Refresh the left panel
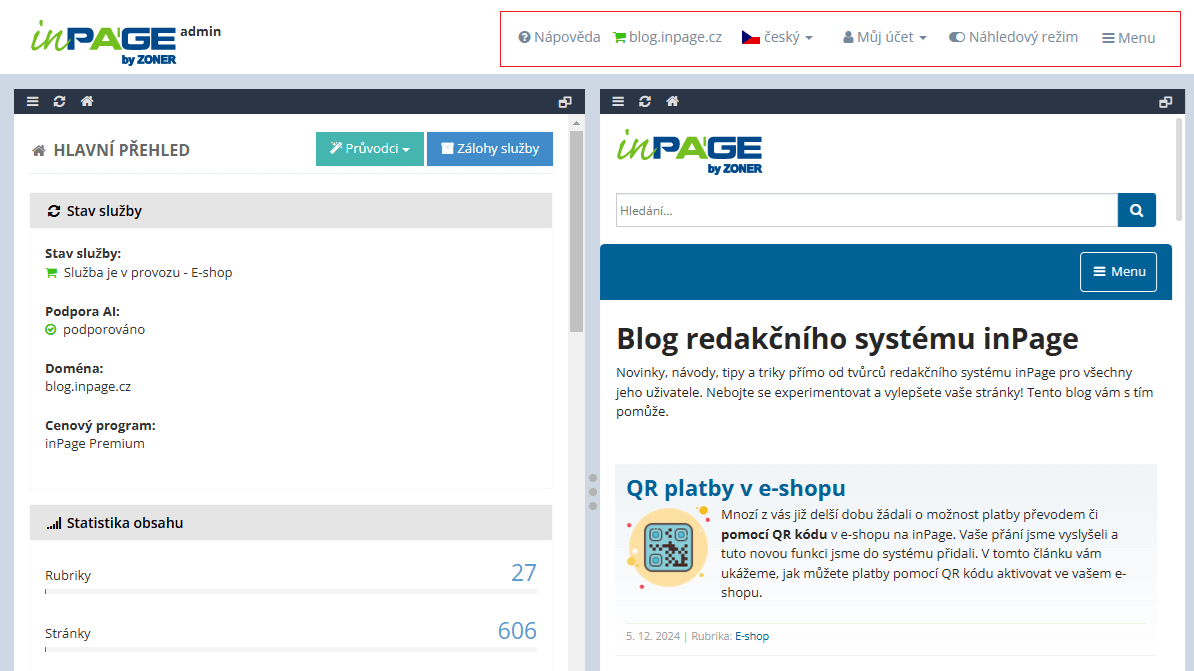This screenshot has width=1194, height=671. [59, 101]
